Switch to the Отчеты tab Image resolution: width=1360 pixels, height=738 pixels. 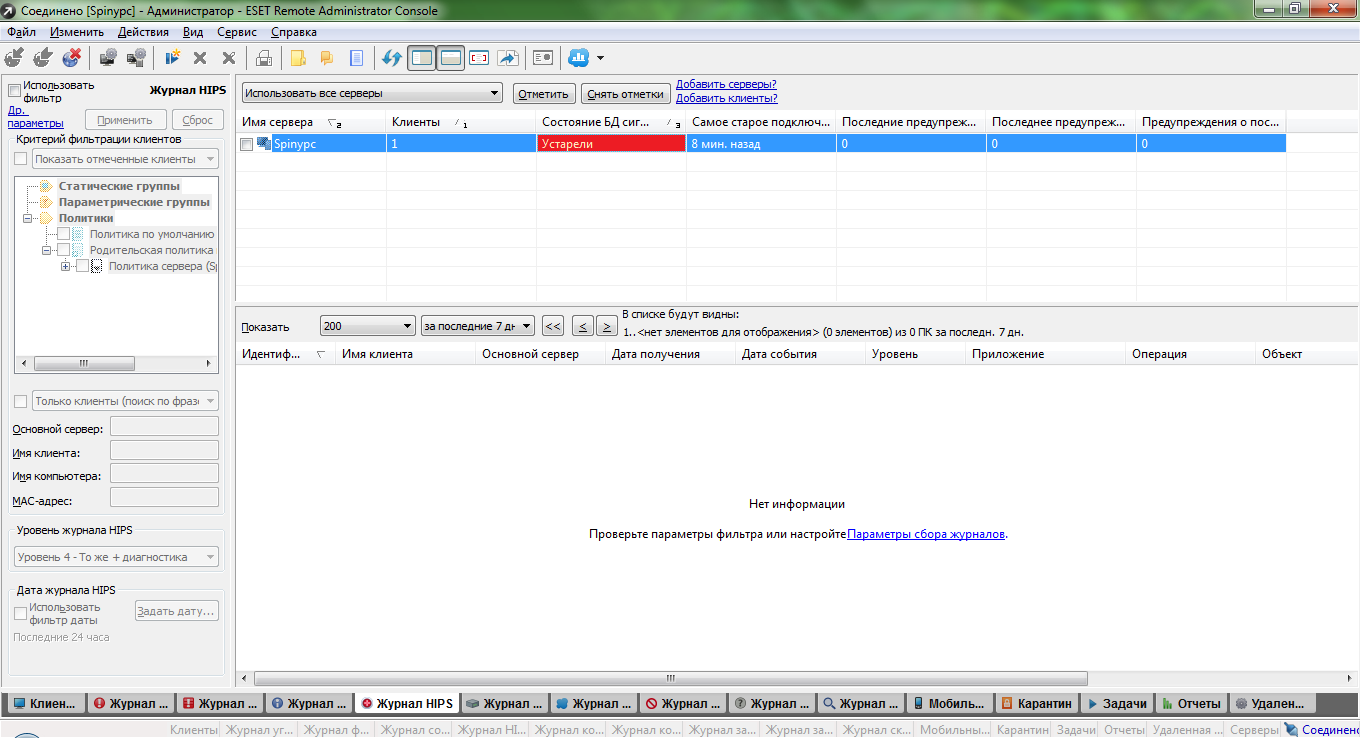[x=1190, y=703]
